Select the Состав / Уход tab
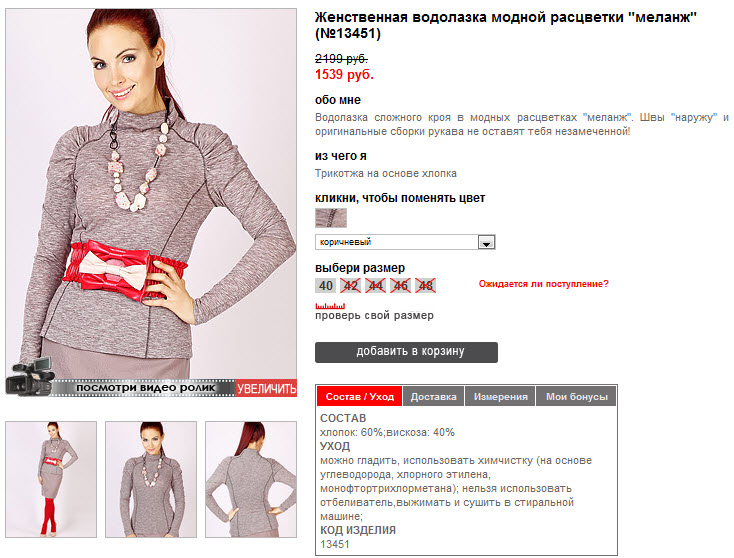 [x=360, y=396]
